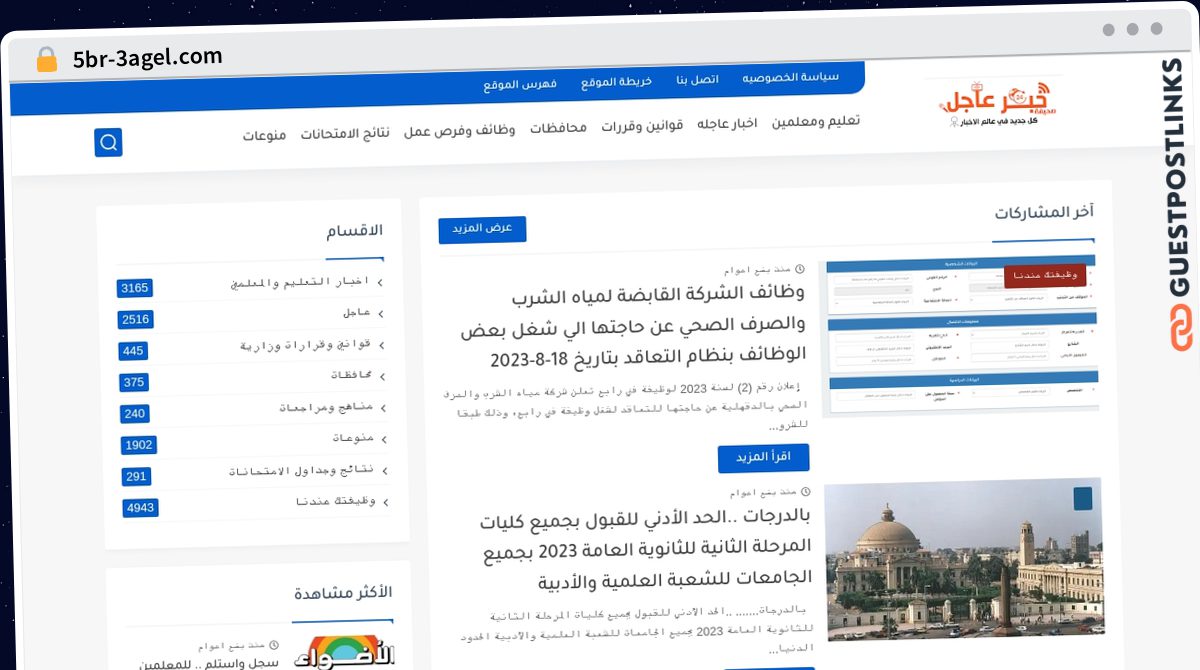This screenshot has width=1200, height=670.
Task: Expand chevron beside اخبار التعليم والمعلمين
Action: click(381, 283)
